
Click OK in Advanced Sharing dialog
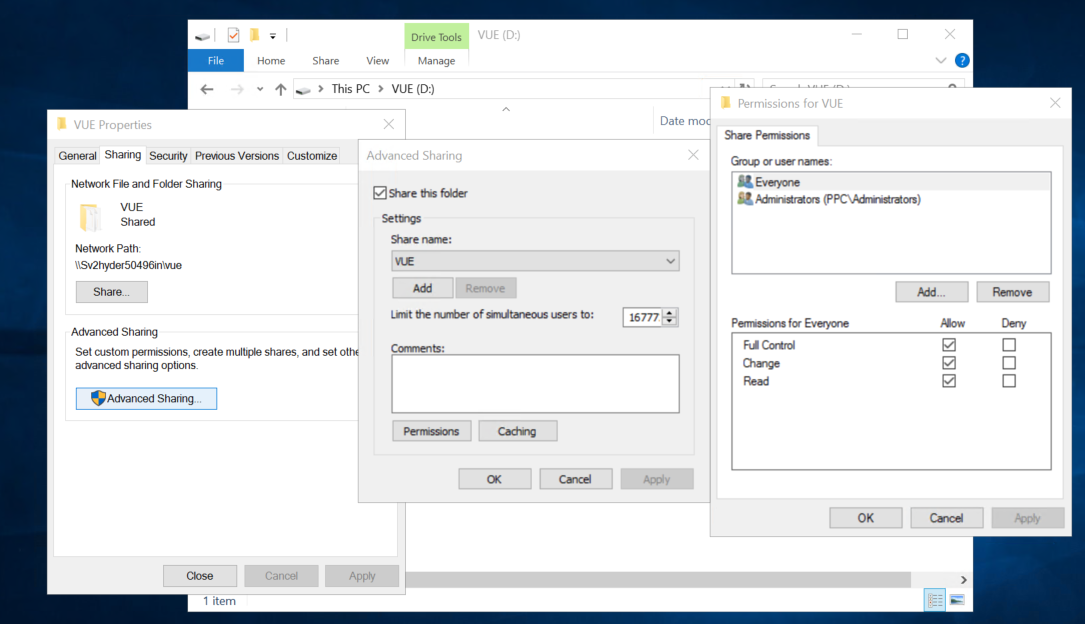point(494,479)
